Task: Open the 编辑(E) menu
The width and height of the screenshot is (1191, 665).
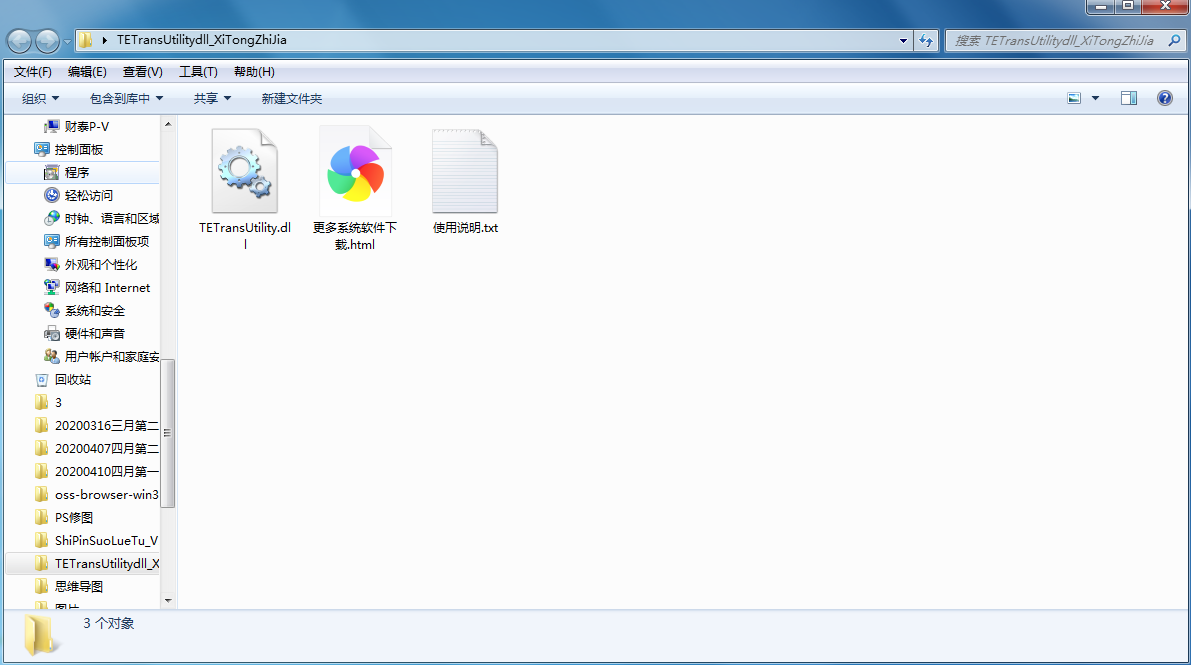Action: click(x=87, y=71)
